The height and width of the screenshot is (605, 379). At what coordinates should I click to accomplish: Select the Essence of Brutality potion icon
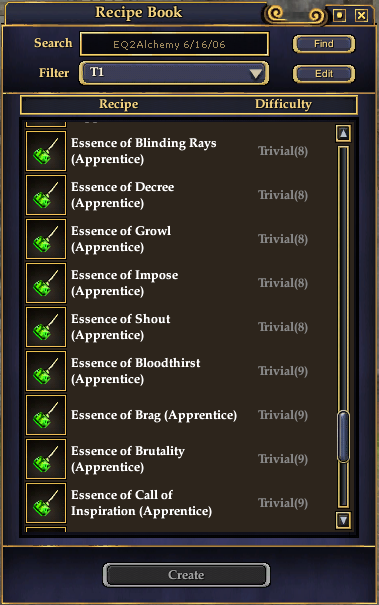(x=46, y=459)
